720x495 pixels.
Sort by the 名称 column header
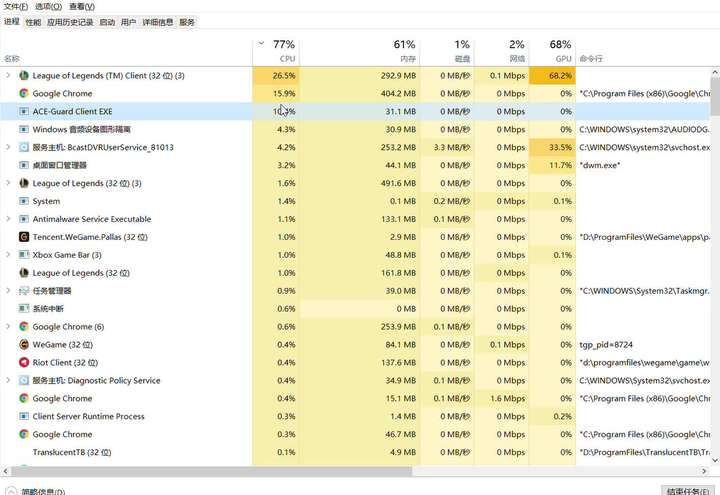[126, 51]
